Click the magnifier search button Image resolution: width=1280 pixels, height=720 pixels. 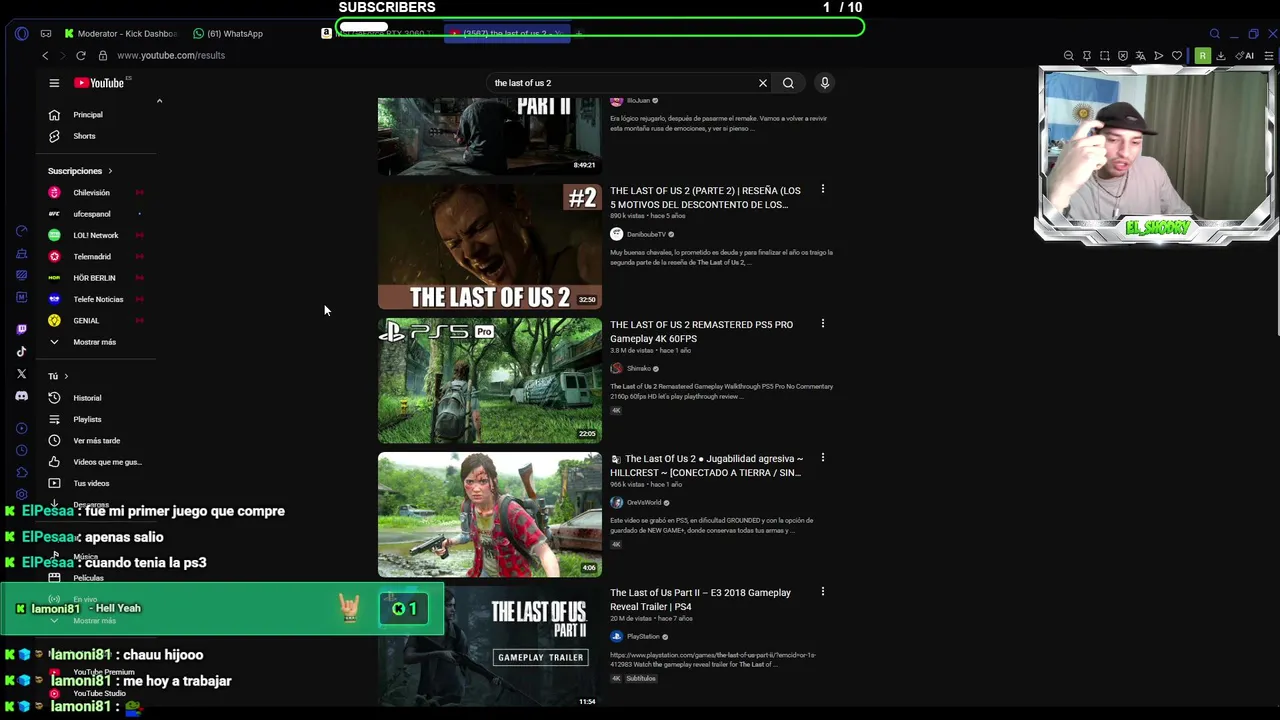point(788,83)
